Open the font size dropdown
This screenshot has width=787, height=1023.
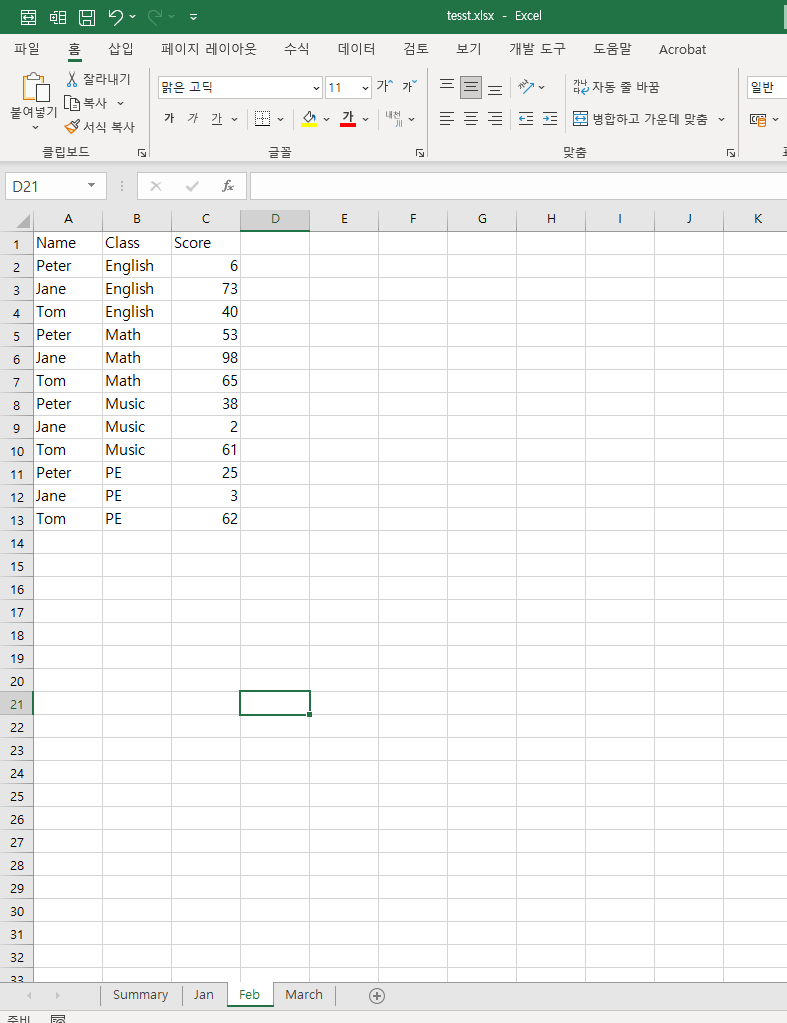(x=365, y=87)
